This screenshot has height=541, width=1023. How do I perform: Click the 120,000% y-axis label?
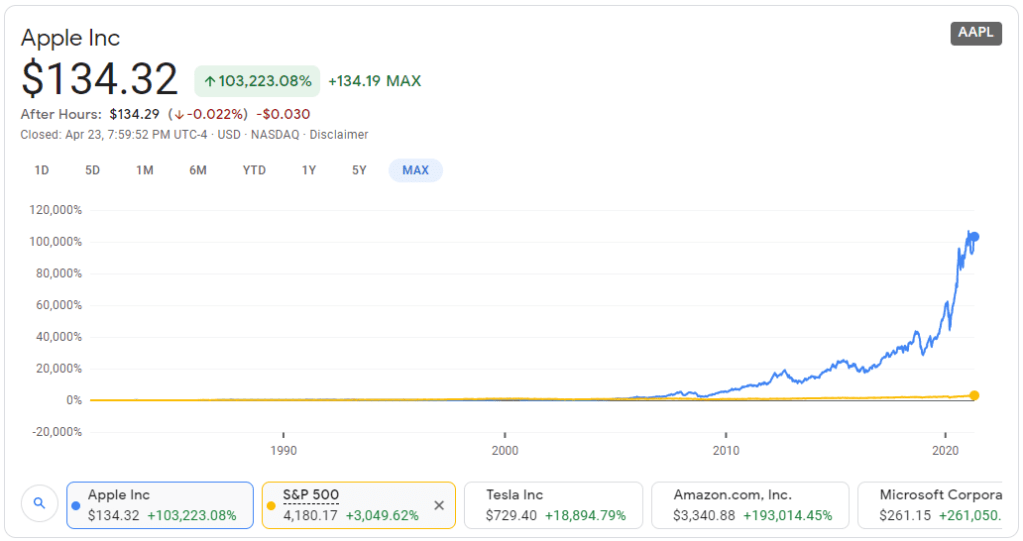coord(55,209)
